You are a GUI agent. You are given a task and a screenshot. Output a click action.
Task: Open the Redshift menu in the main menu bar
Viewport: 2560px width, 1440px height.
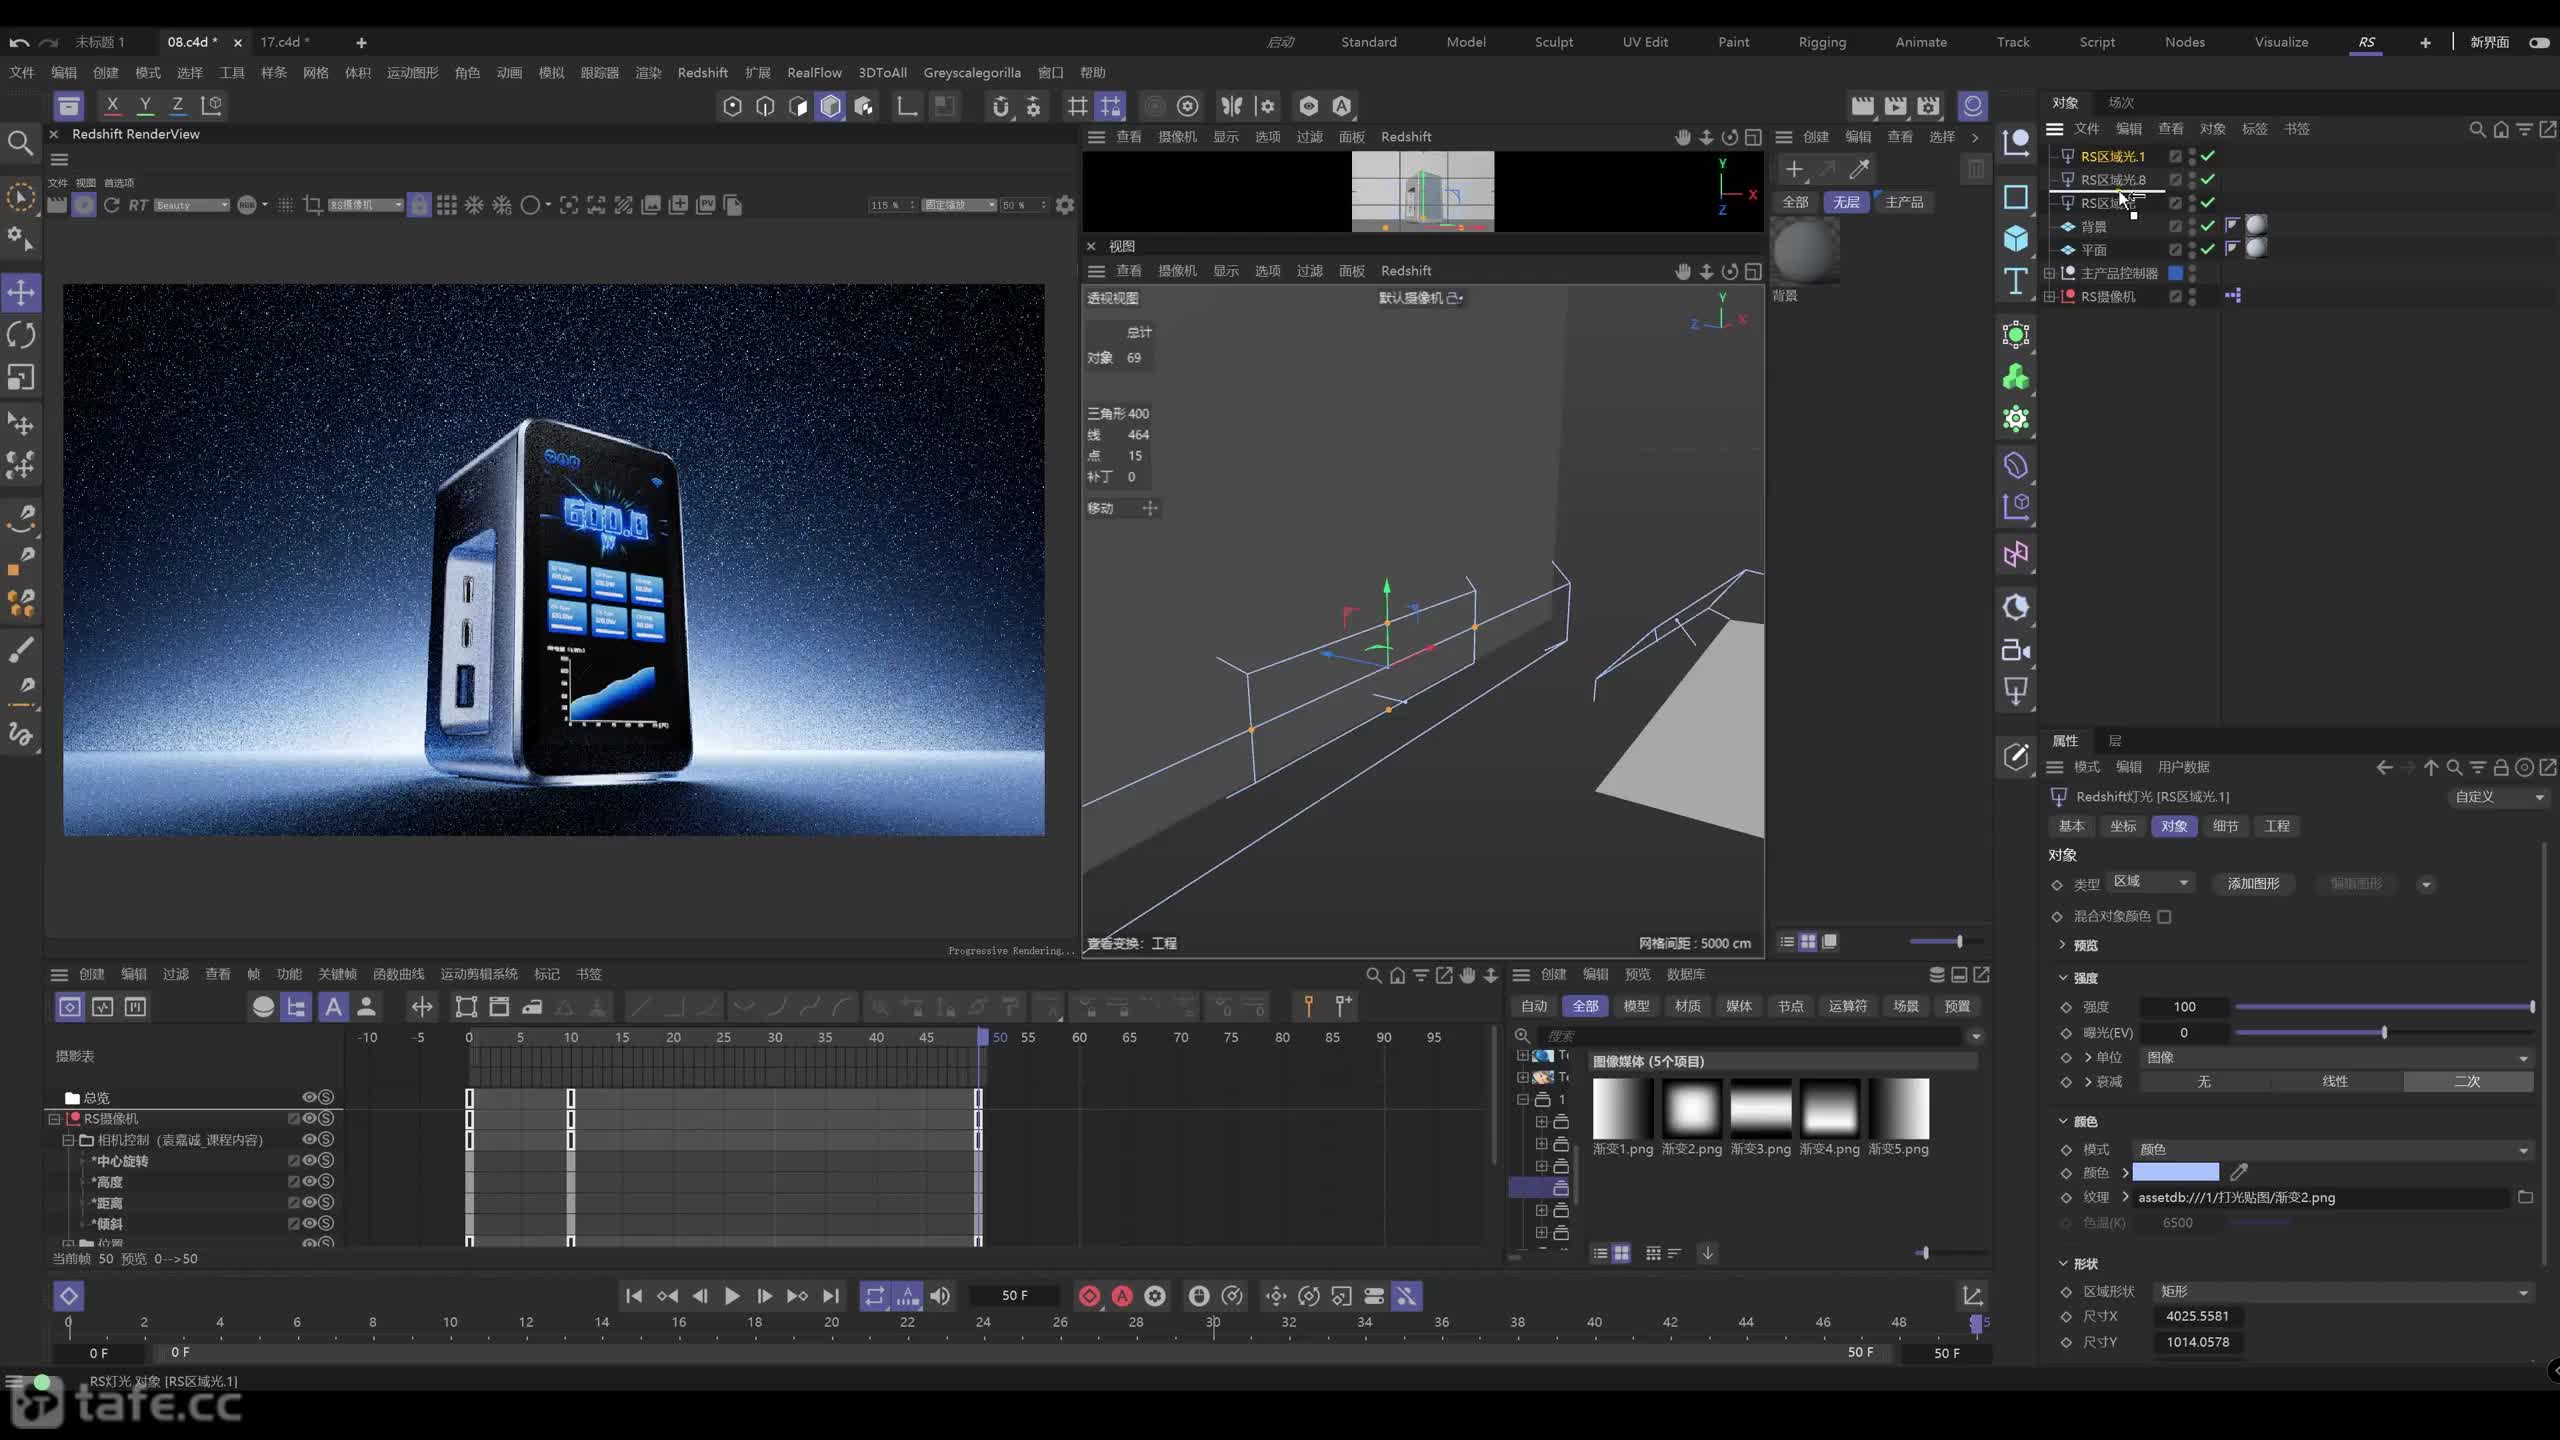[702, 73]
